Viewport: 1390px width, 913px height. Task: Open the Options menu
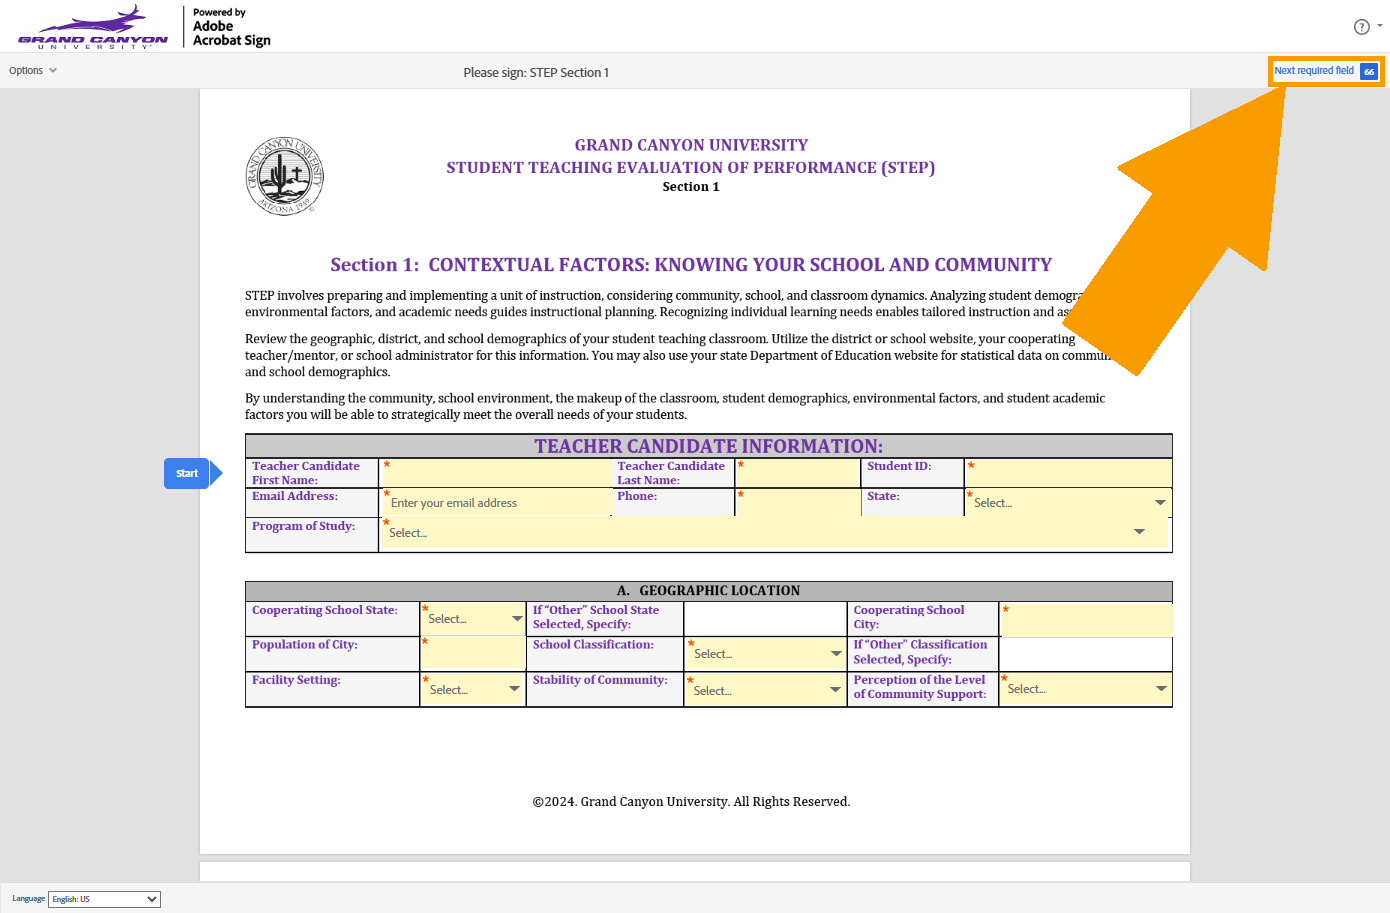[33, 71]
